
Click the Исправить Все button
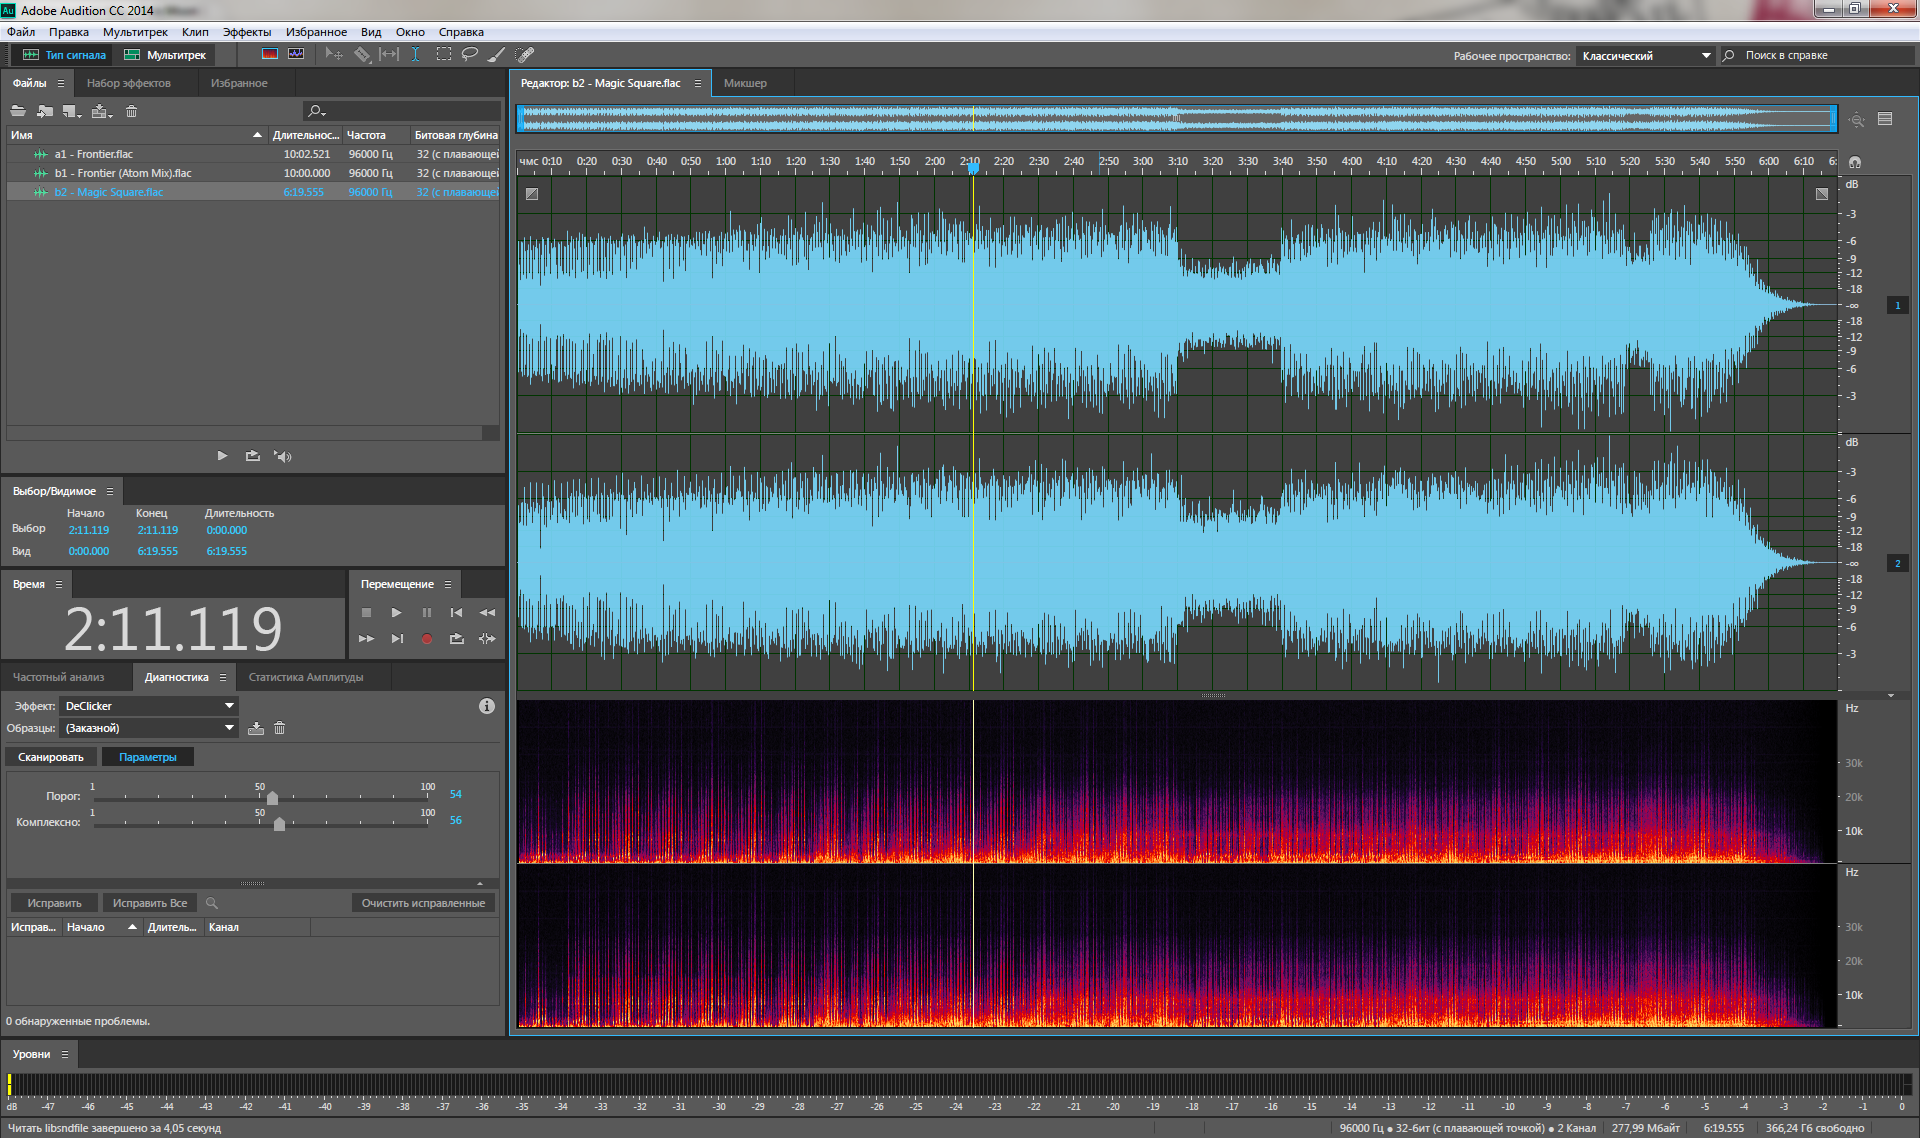(150, 903)
